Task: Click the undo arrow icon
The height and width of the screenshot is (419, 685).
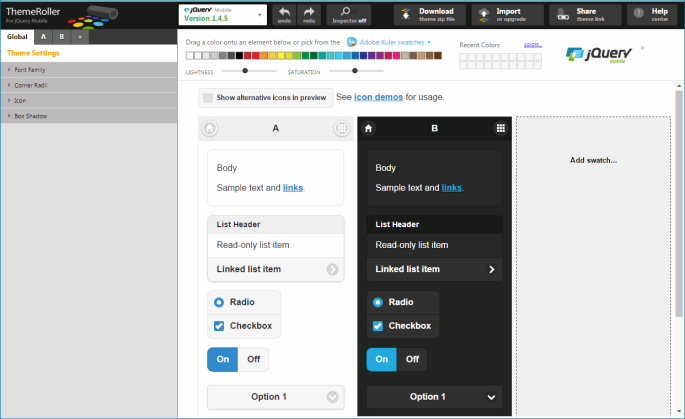Action: tap(284, 12)
